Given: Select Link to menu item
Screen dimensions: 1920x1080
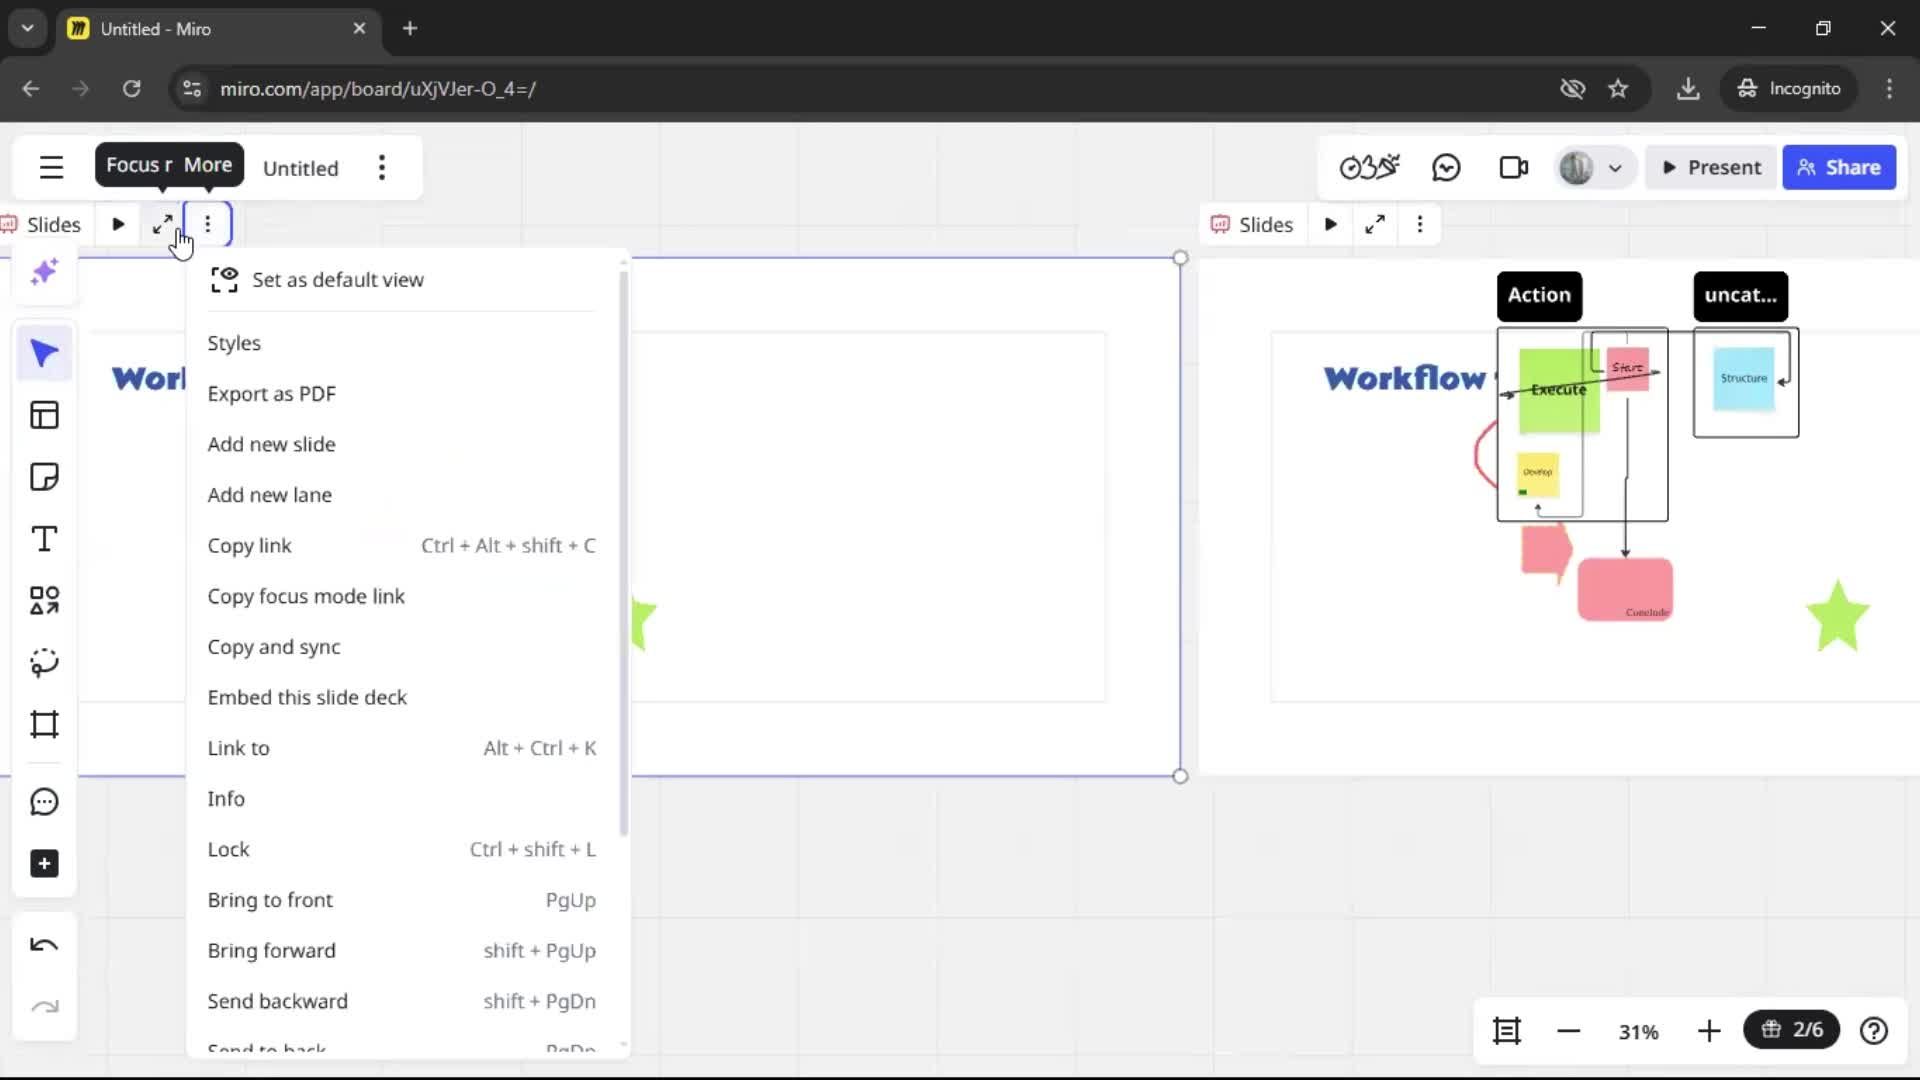Looking at the screenshot, I should point(402,748).
